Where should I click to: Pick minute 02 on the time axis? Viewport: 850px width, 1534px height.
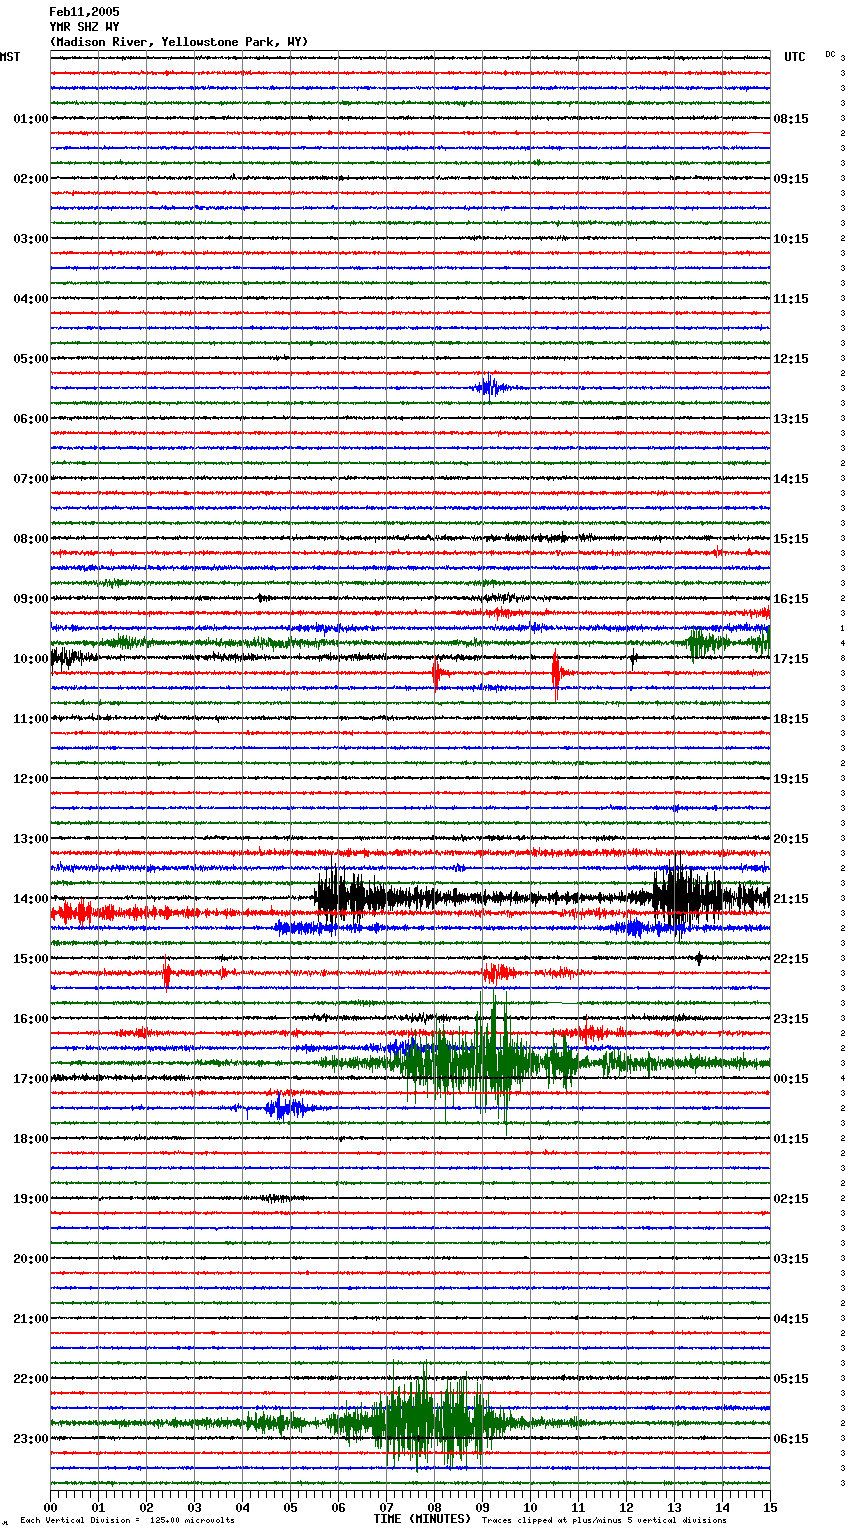[x=146, y=1507]
